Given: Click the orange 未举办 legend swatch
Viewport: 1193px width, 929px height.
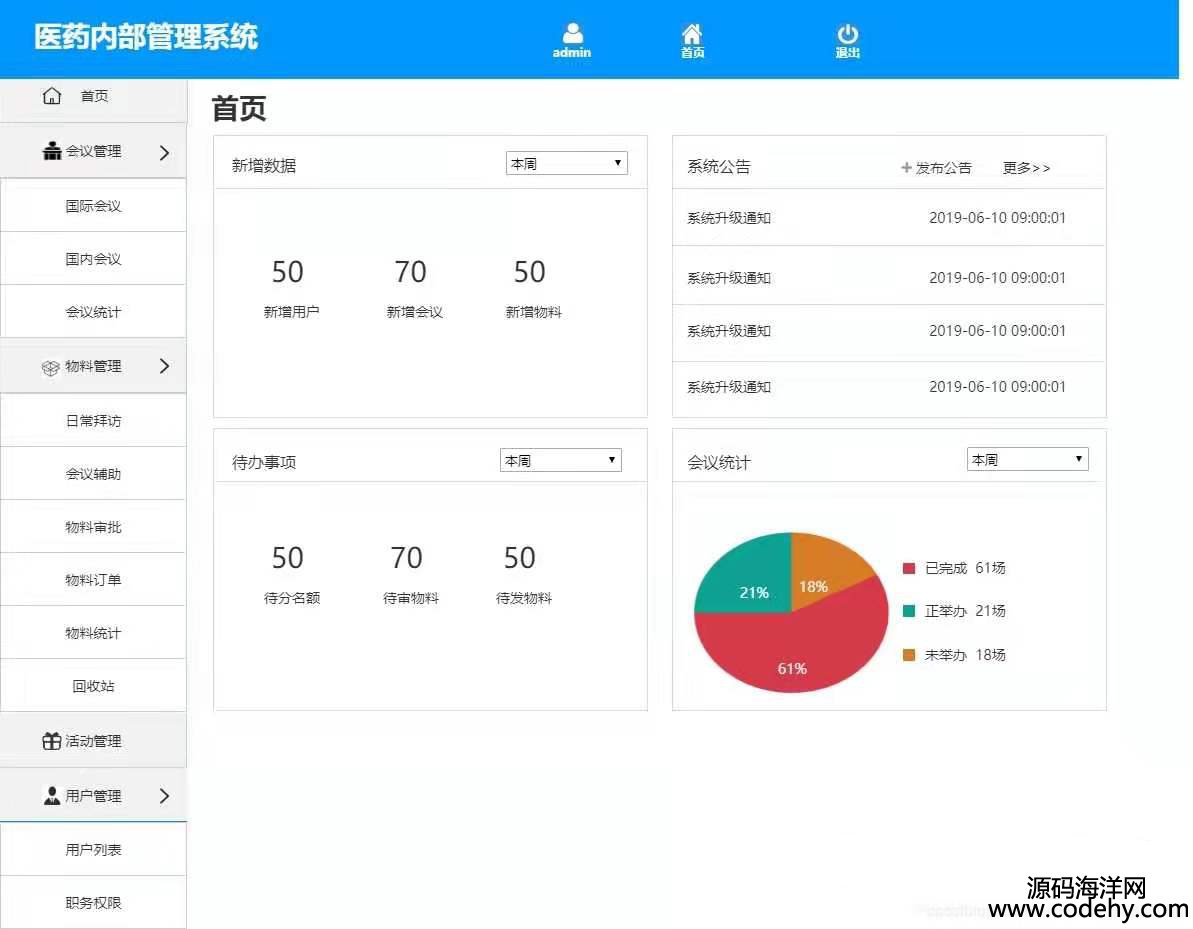Looking at the screenshot, I should click(908, 655).
